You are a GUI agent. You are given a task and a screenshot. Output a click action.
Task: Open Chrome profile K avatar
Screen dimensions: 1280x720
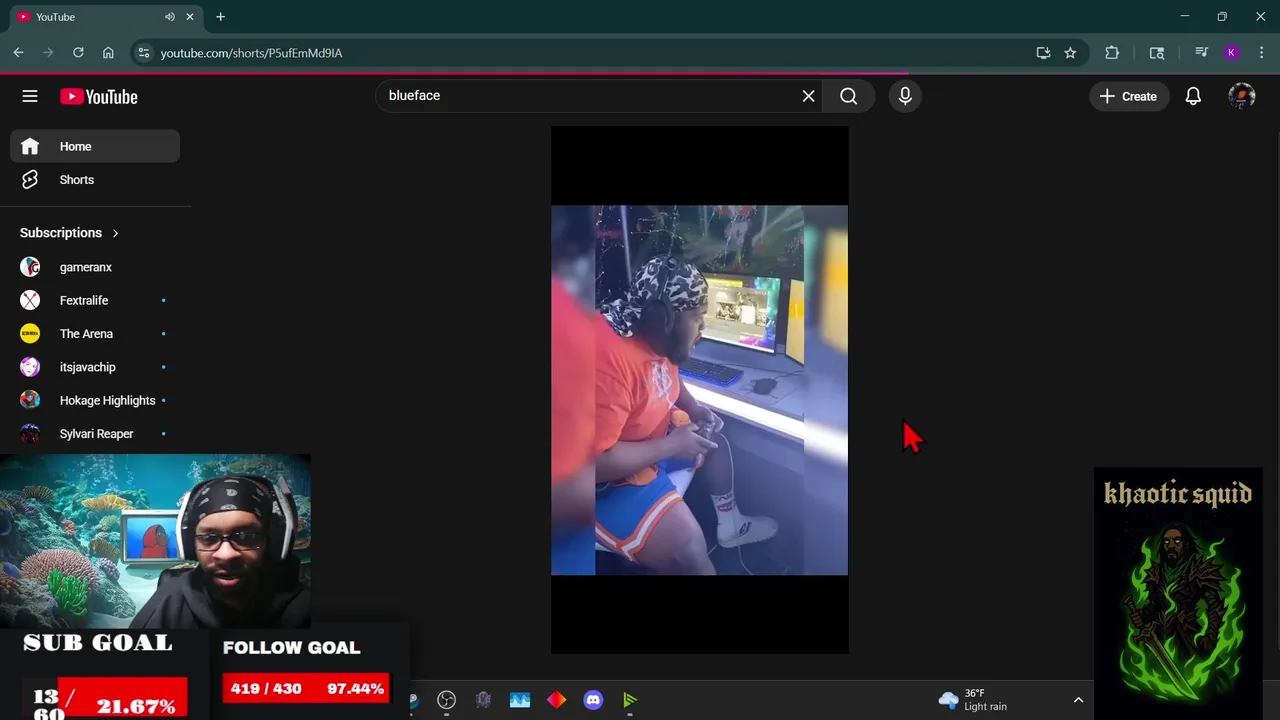point(1232,53)
